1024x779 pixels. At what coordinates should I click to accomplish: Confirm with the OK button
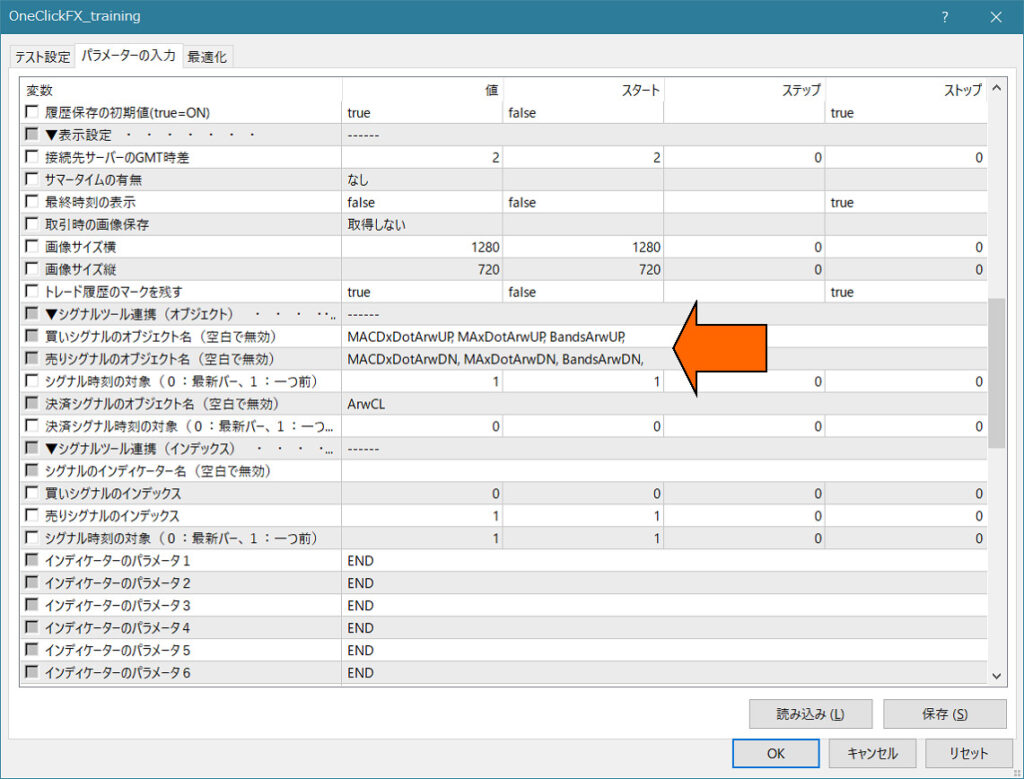(775, 753)
